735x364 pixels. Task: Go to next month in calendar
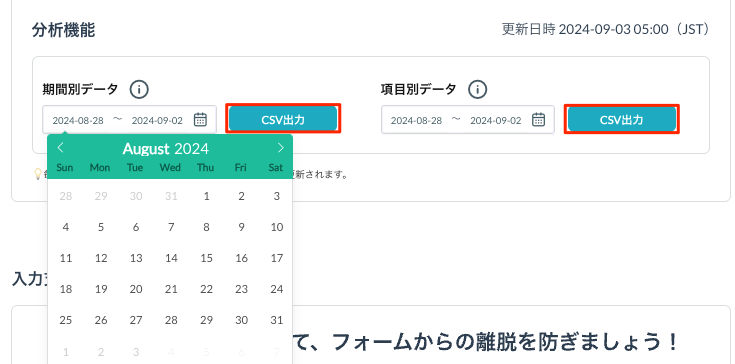tap(280, 148)
